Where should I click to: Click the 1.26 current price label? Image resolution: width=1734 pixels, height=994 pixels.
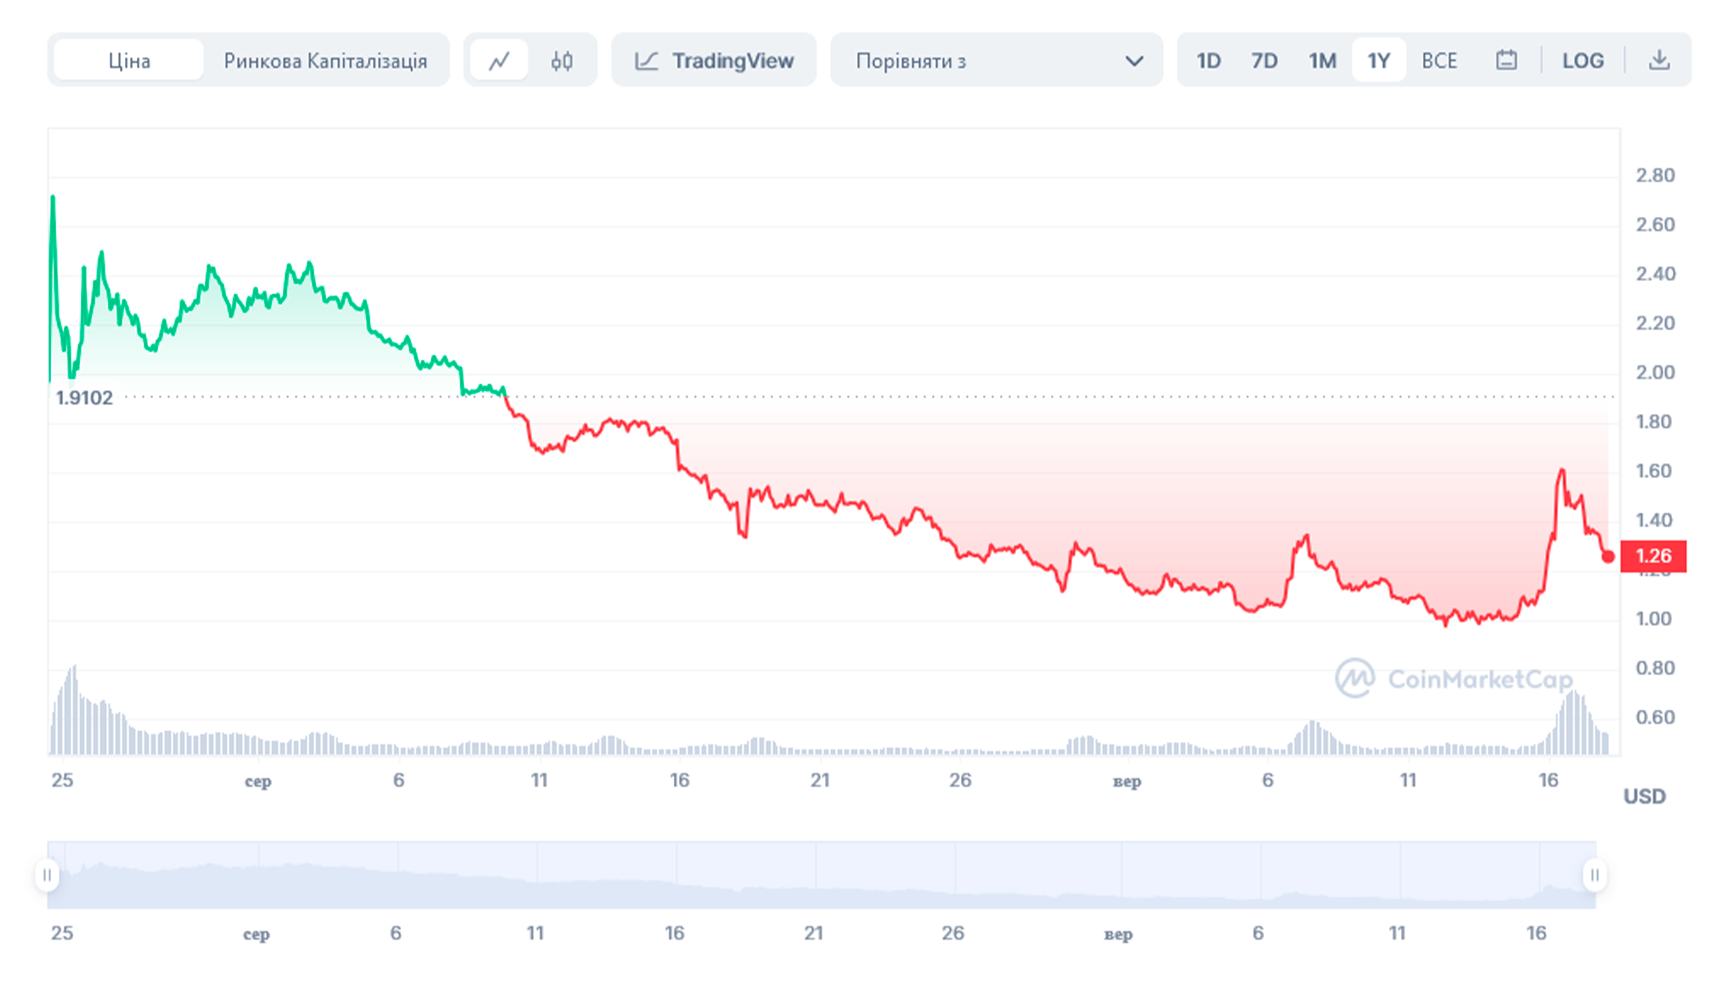pos(1653,556)
